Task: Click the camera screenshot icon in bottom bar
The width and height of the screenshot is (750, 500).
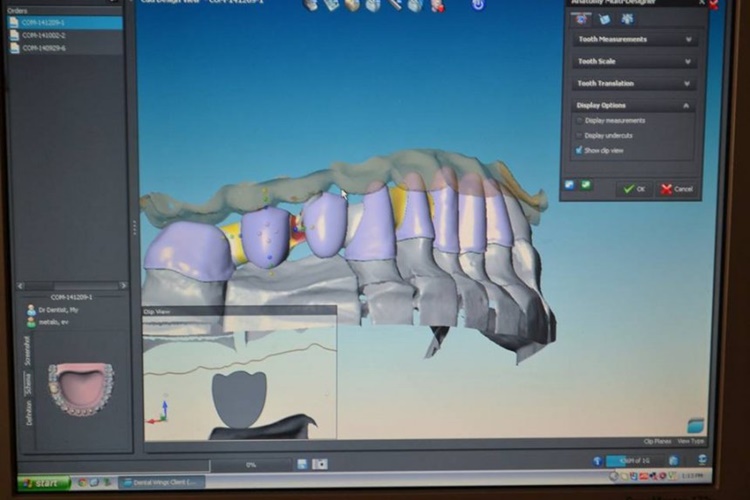Action: coord(320,464)
